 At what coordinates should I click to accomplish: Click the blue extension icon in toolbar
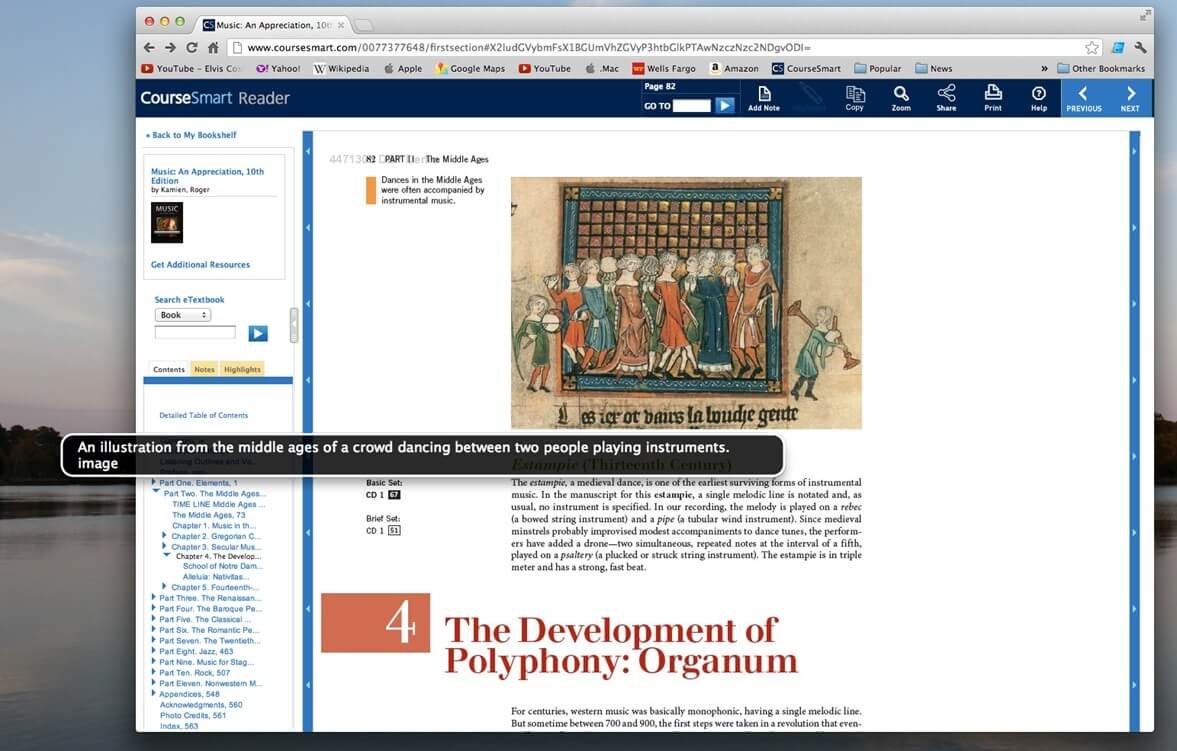[1118, 47]
